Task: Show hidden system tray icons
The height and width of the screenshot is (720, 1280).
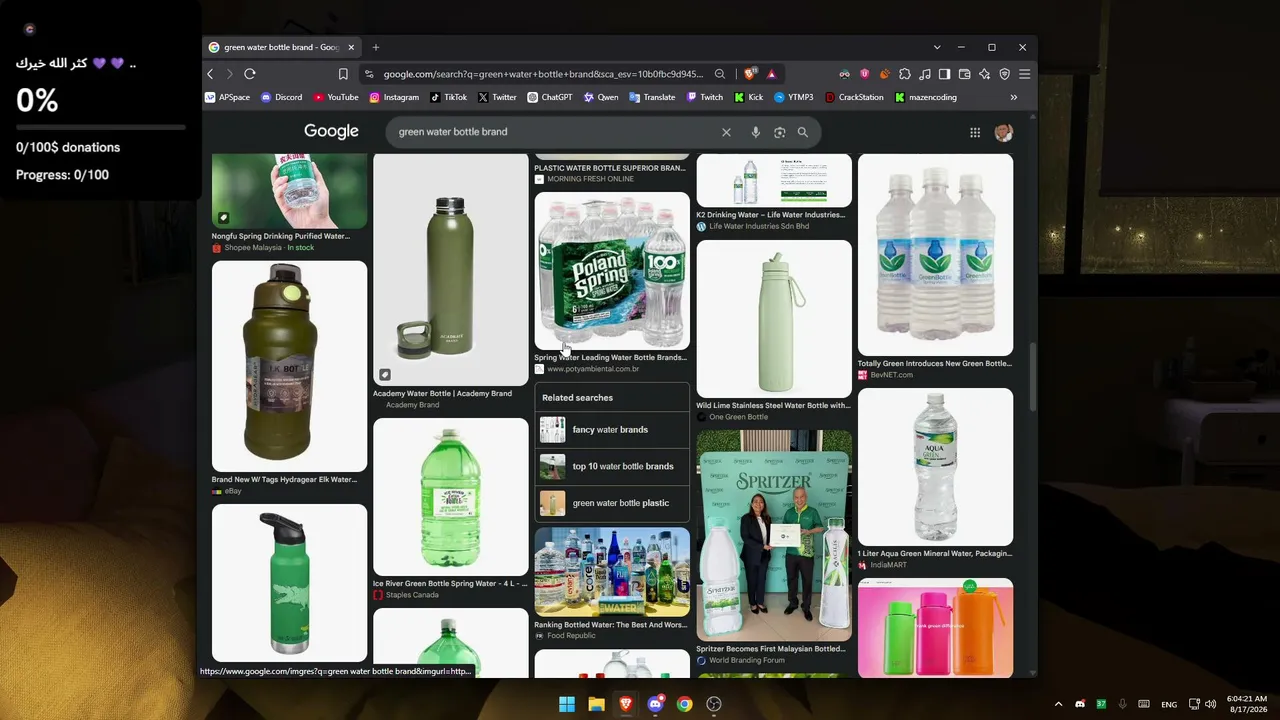Action: pos(1059,704)
